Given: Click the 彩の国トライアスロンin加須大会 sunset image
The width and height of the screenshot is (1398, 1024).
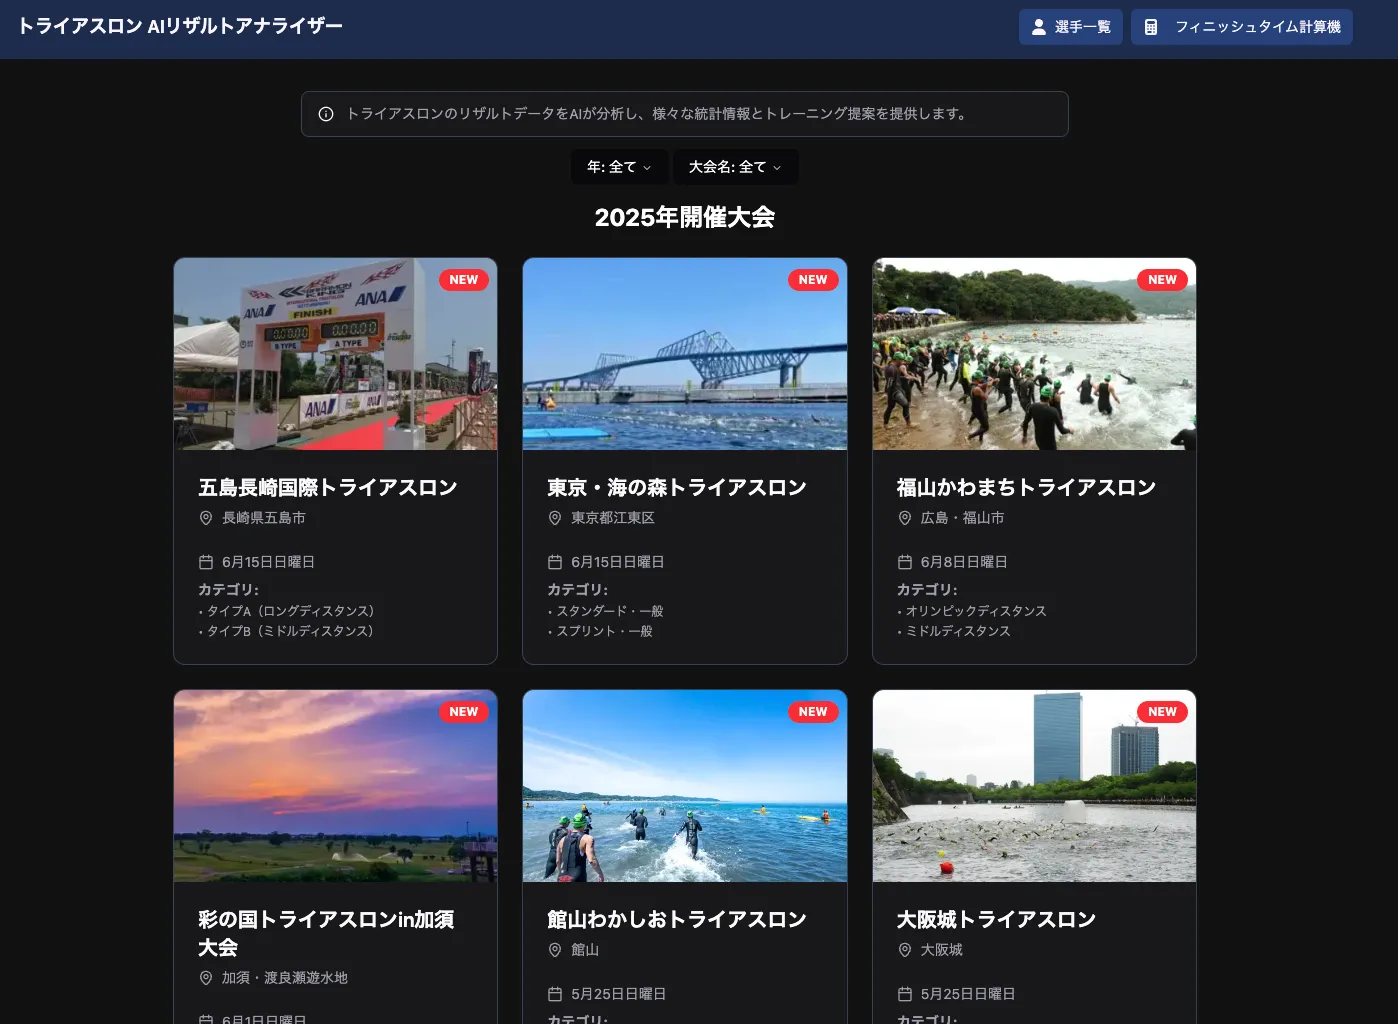Looking at the screenshot, I should pyautogui.click(x=335, y=786).
